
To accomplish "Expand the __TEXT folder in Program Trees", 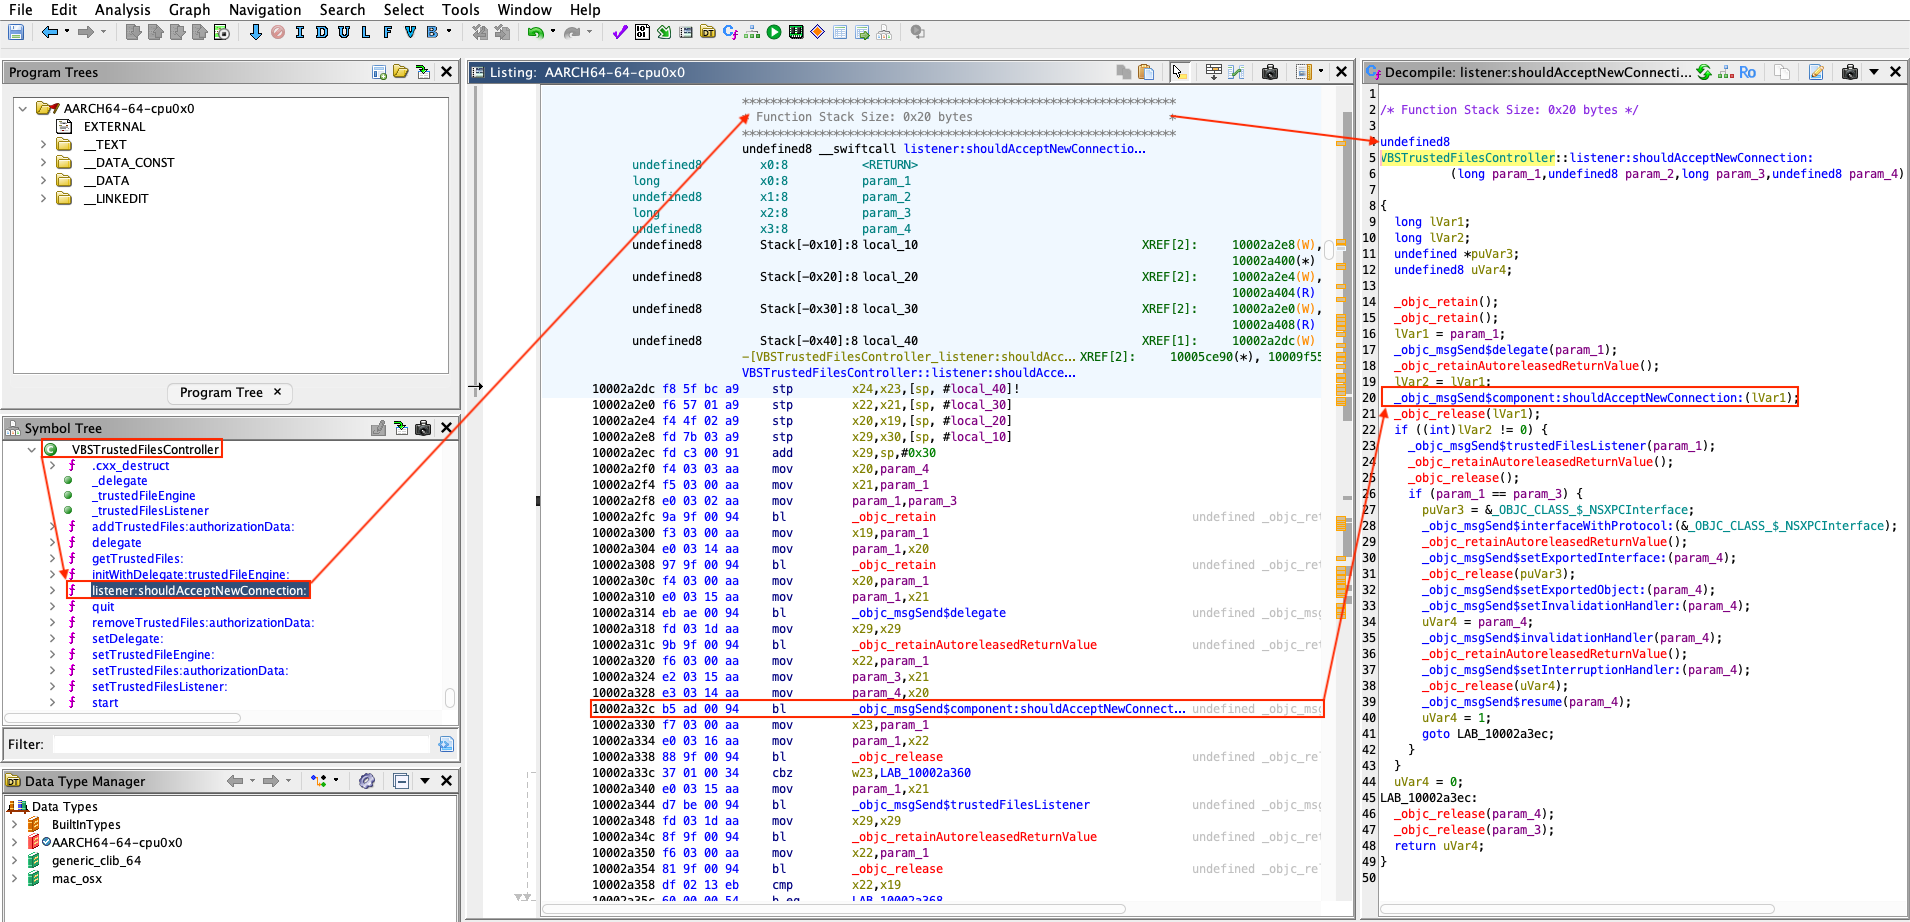I will point(43,145).
